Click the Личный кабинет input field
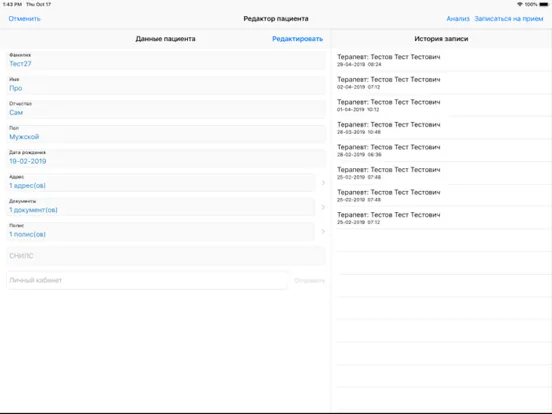Viewport: 552px width, 414px height. coord(147,280)
